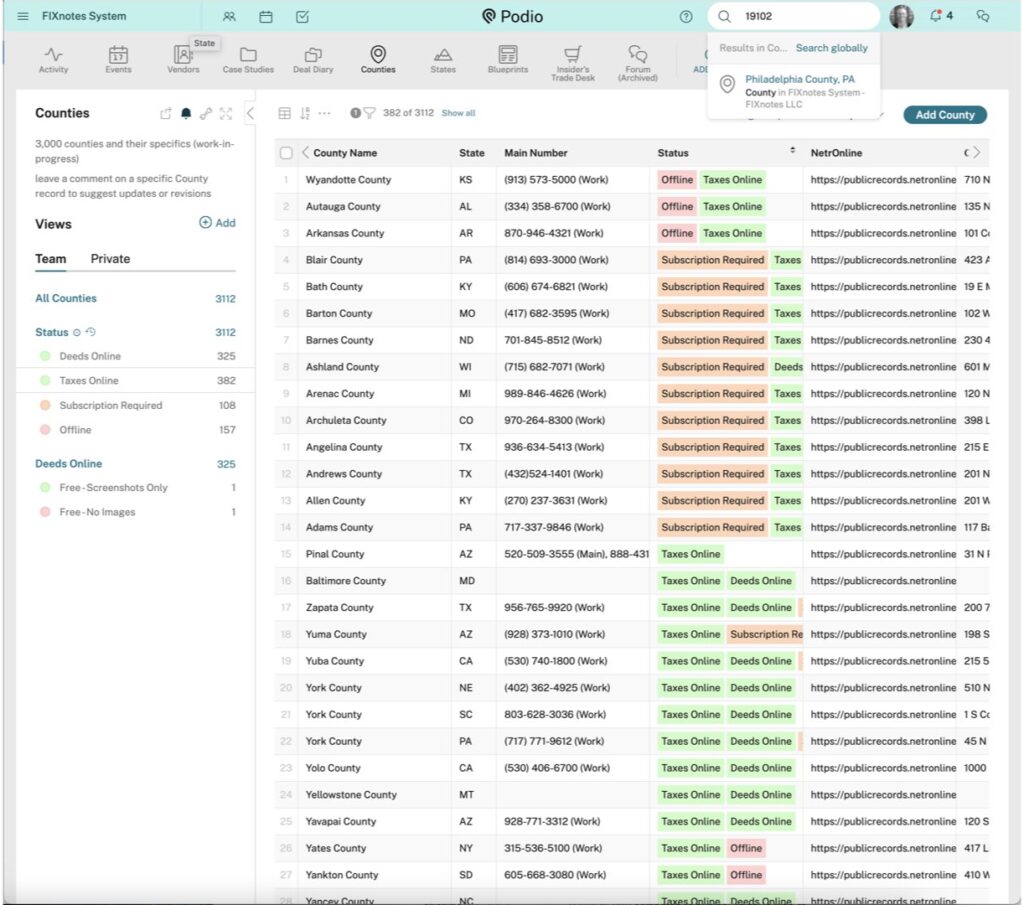Viewport: 1024px width, 905px height.
Task: Click the magnifier search icon
Action: [724, 16]
